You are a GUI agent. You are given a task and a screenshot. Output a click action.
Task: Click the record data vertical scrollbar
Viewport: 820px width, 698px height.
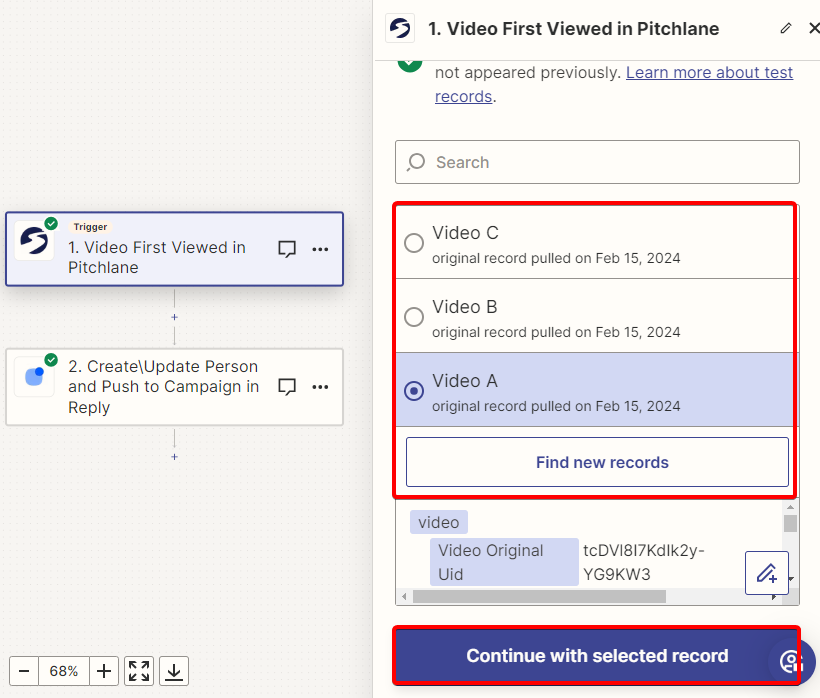point(790,523)
